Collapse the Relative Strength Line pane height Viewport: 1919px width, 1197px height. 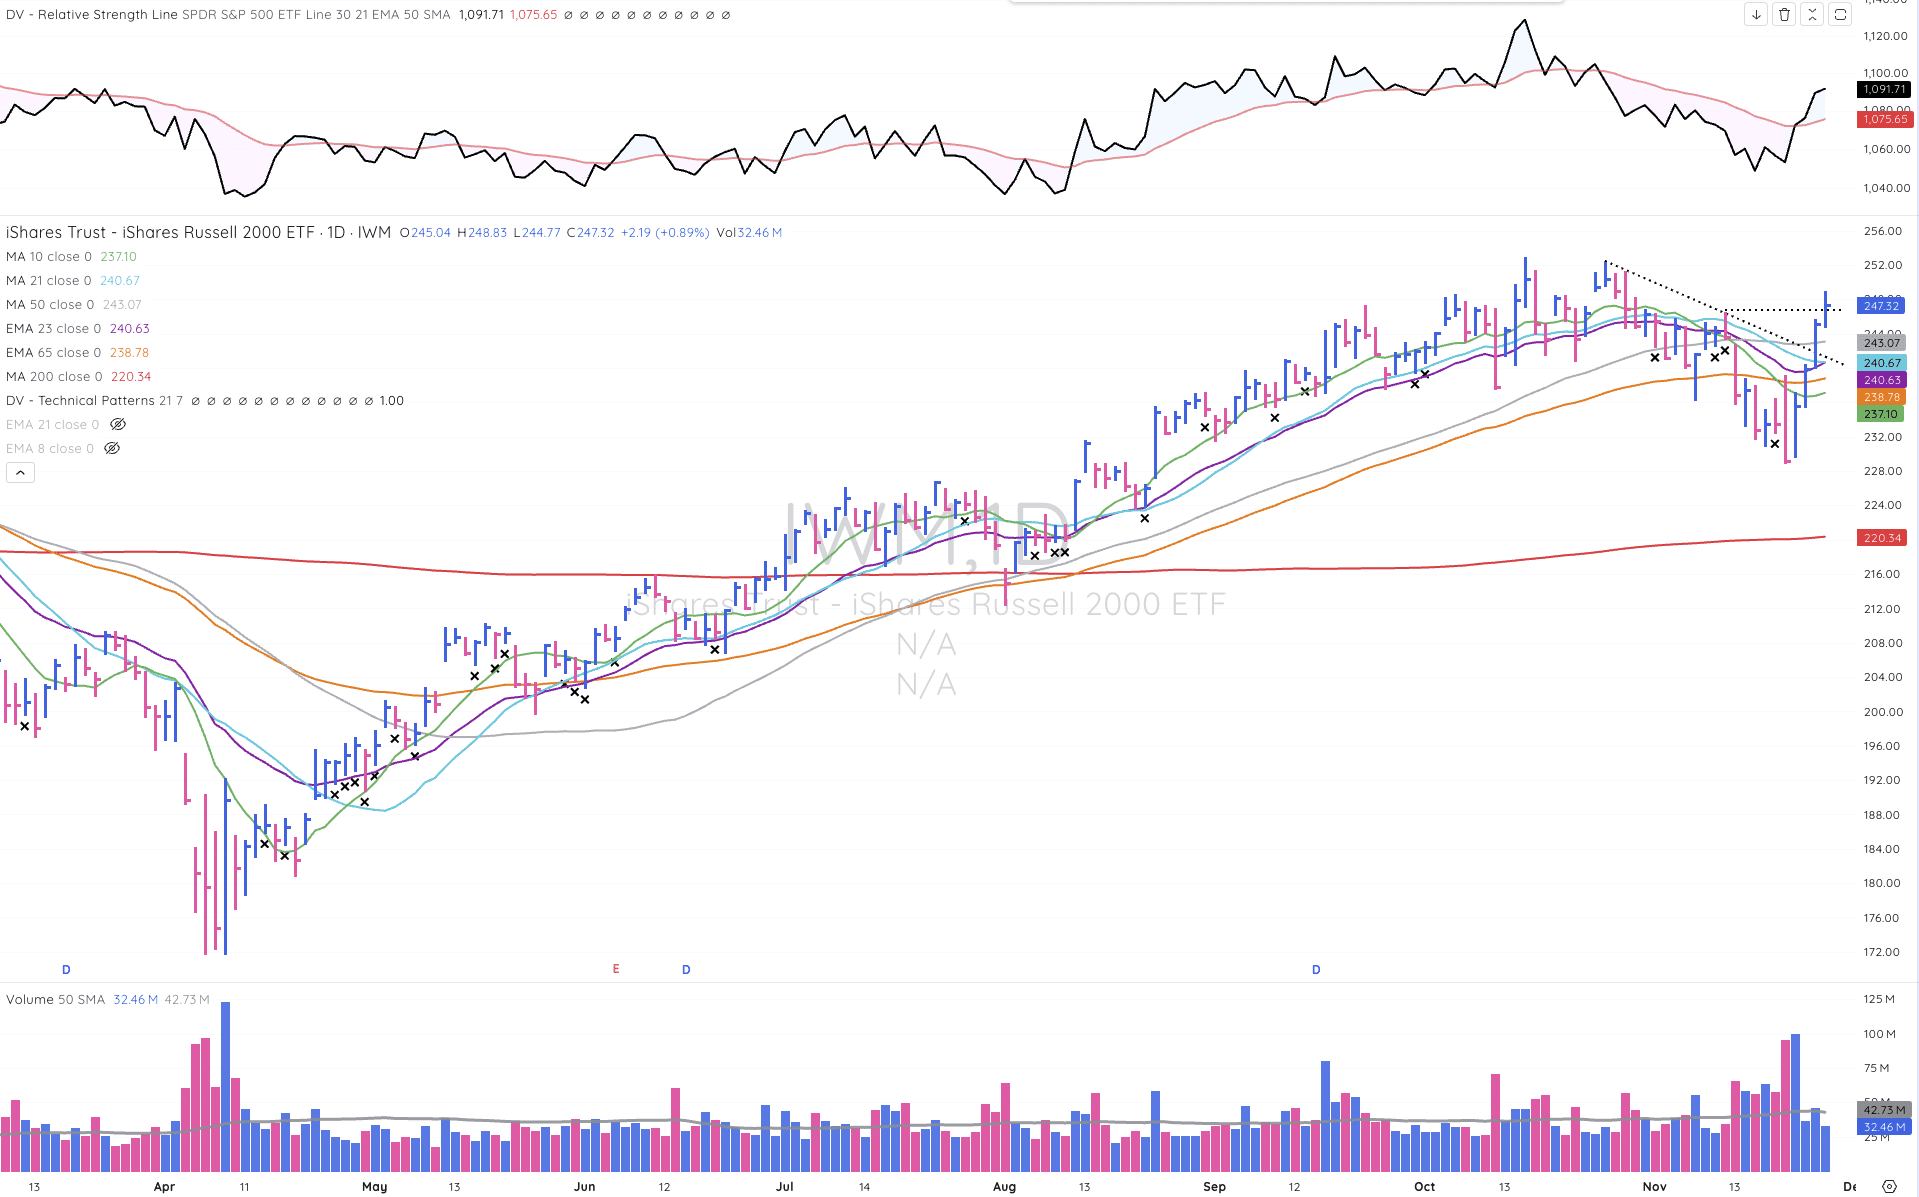(x=1812, y=15)
